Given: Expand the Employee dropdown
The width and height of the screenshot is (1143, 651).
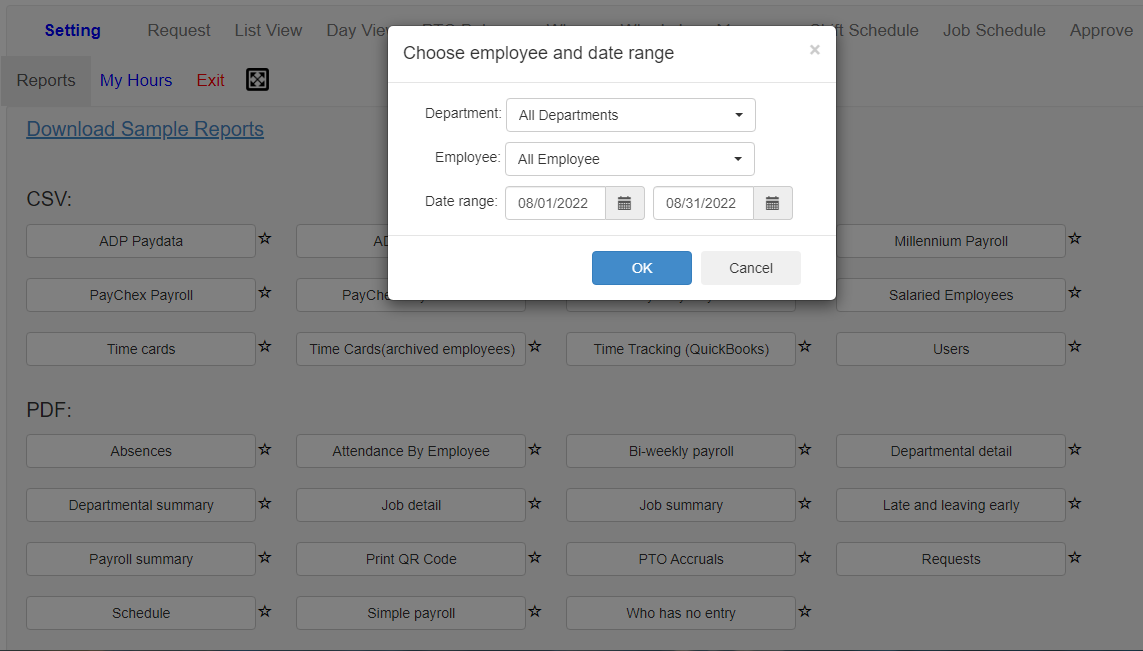Looking at the screenshot, I should coord(630,159).
